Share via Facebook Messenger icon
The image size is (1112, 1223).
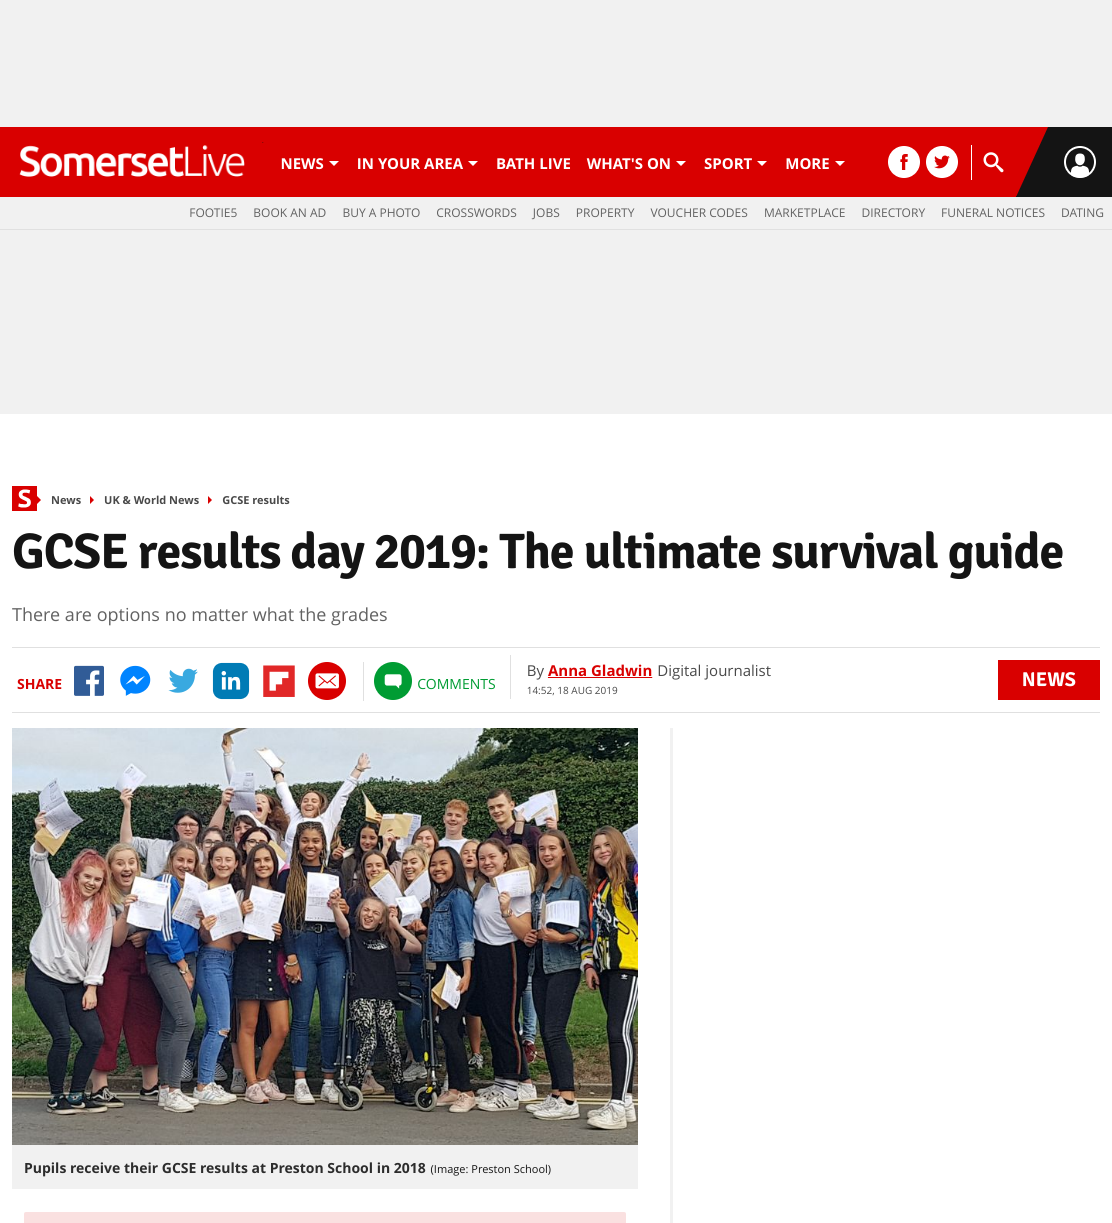(x=135, y=681)
